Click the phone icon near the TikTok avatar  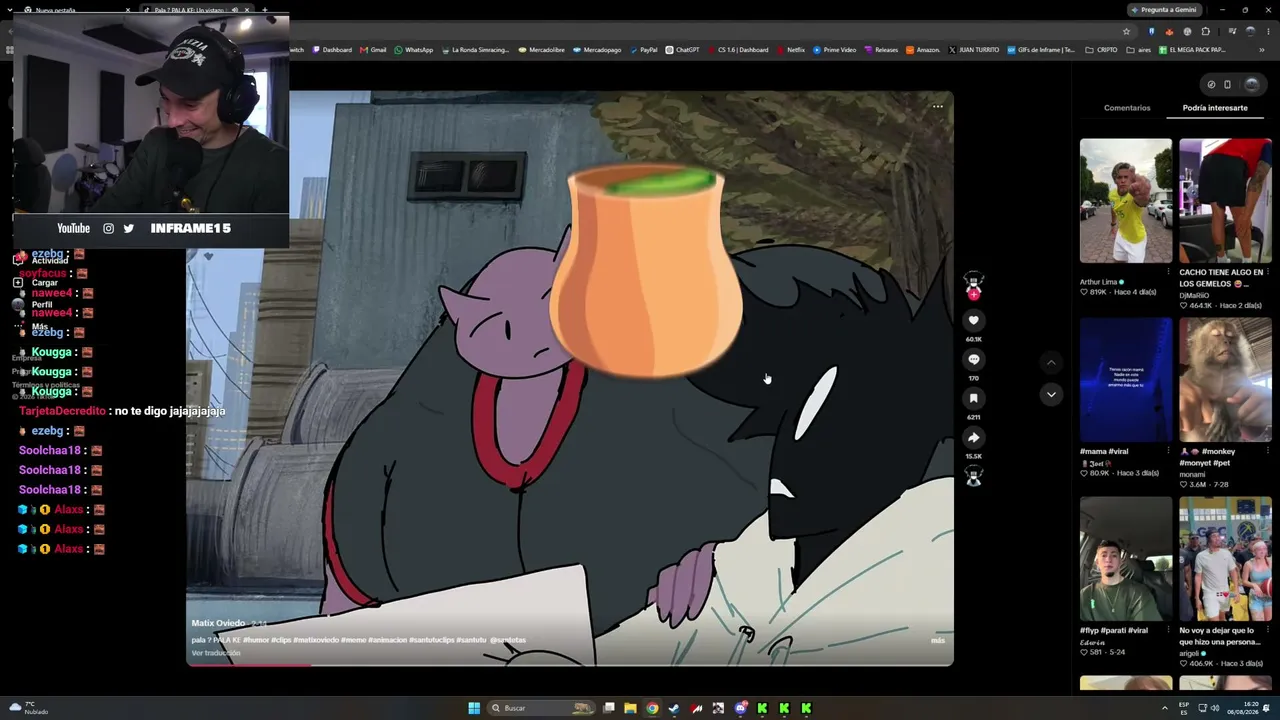[1228, 84]
